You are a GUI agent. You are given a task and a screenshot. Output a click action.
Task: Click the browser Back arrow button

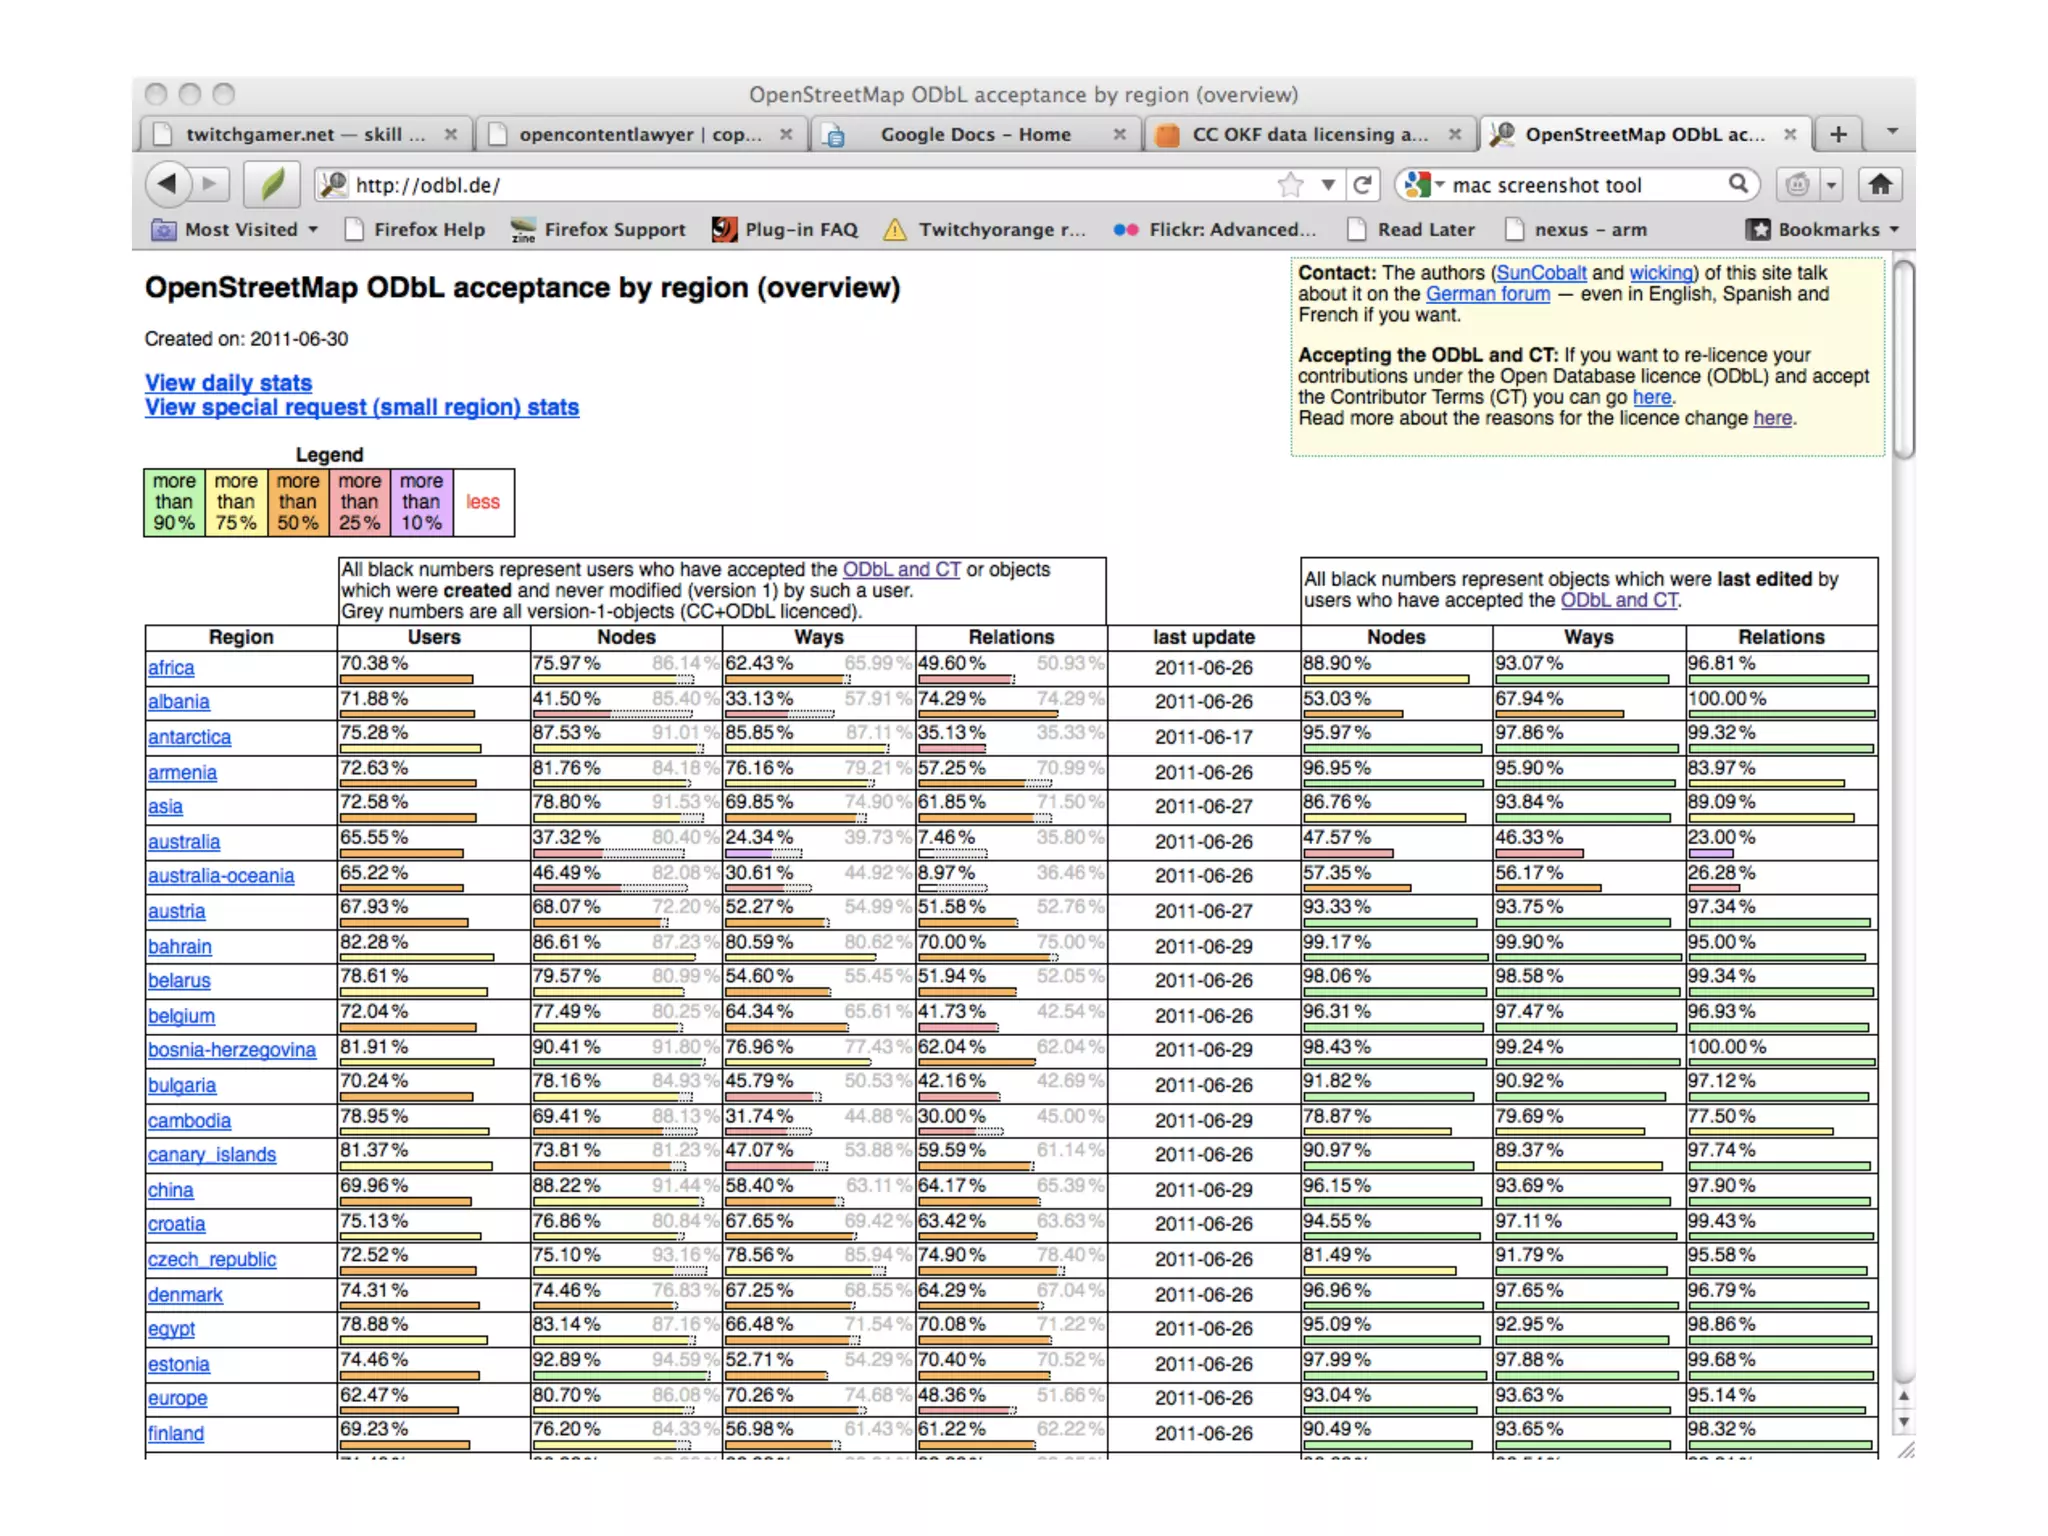click(x=167, y=184)
